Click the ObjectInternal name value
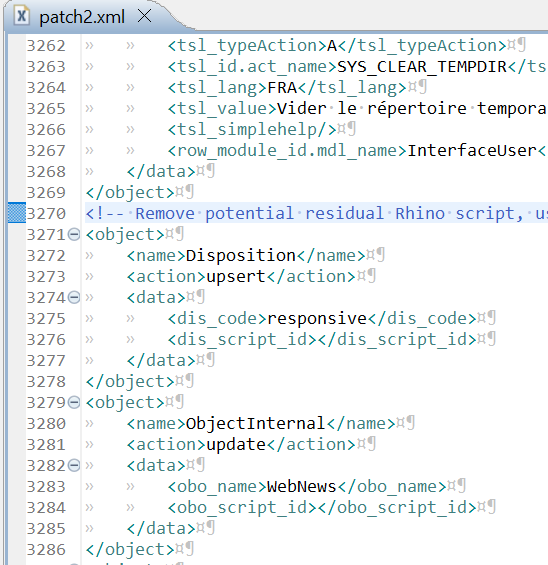This screenshot has width=548, height=565. click(x=255, y=423)
